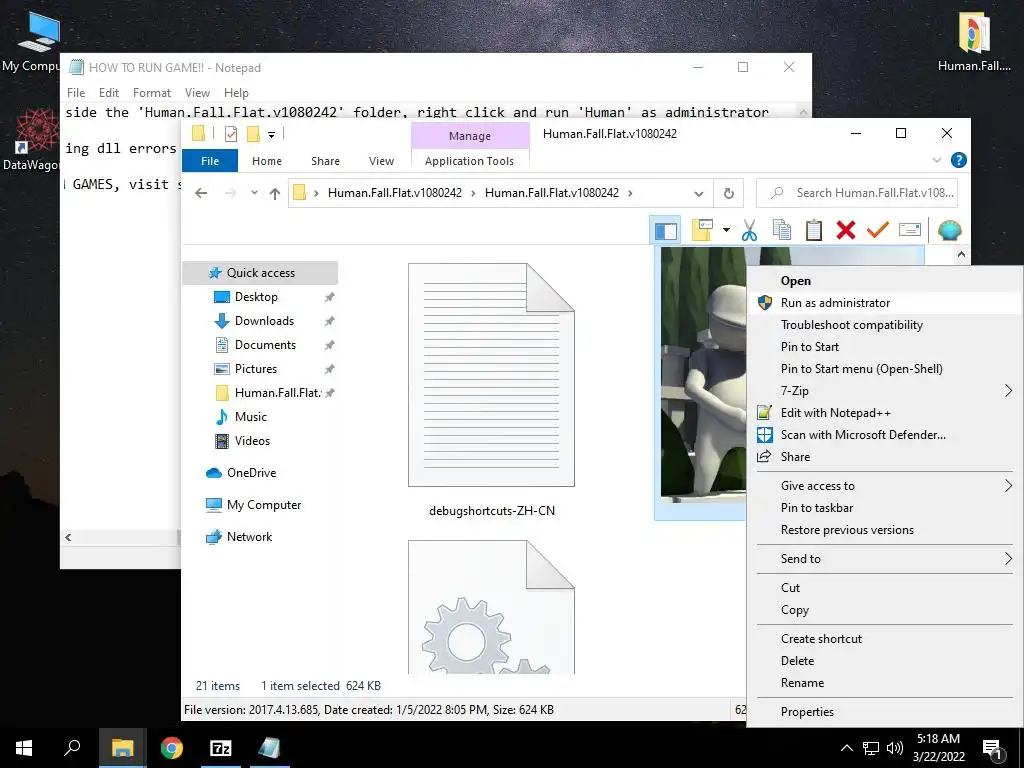Open Desktop in navigation pane
Viewport: 1024px width, 768px height.
click(x=256, y=297)
